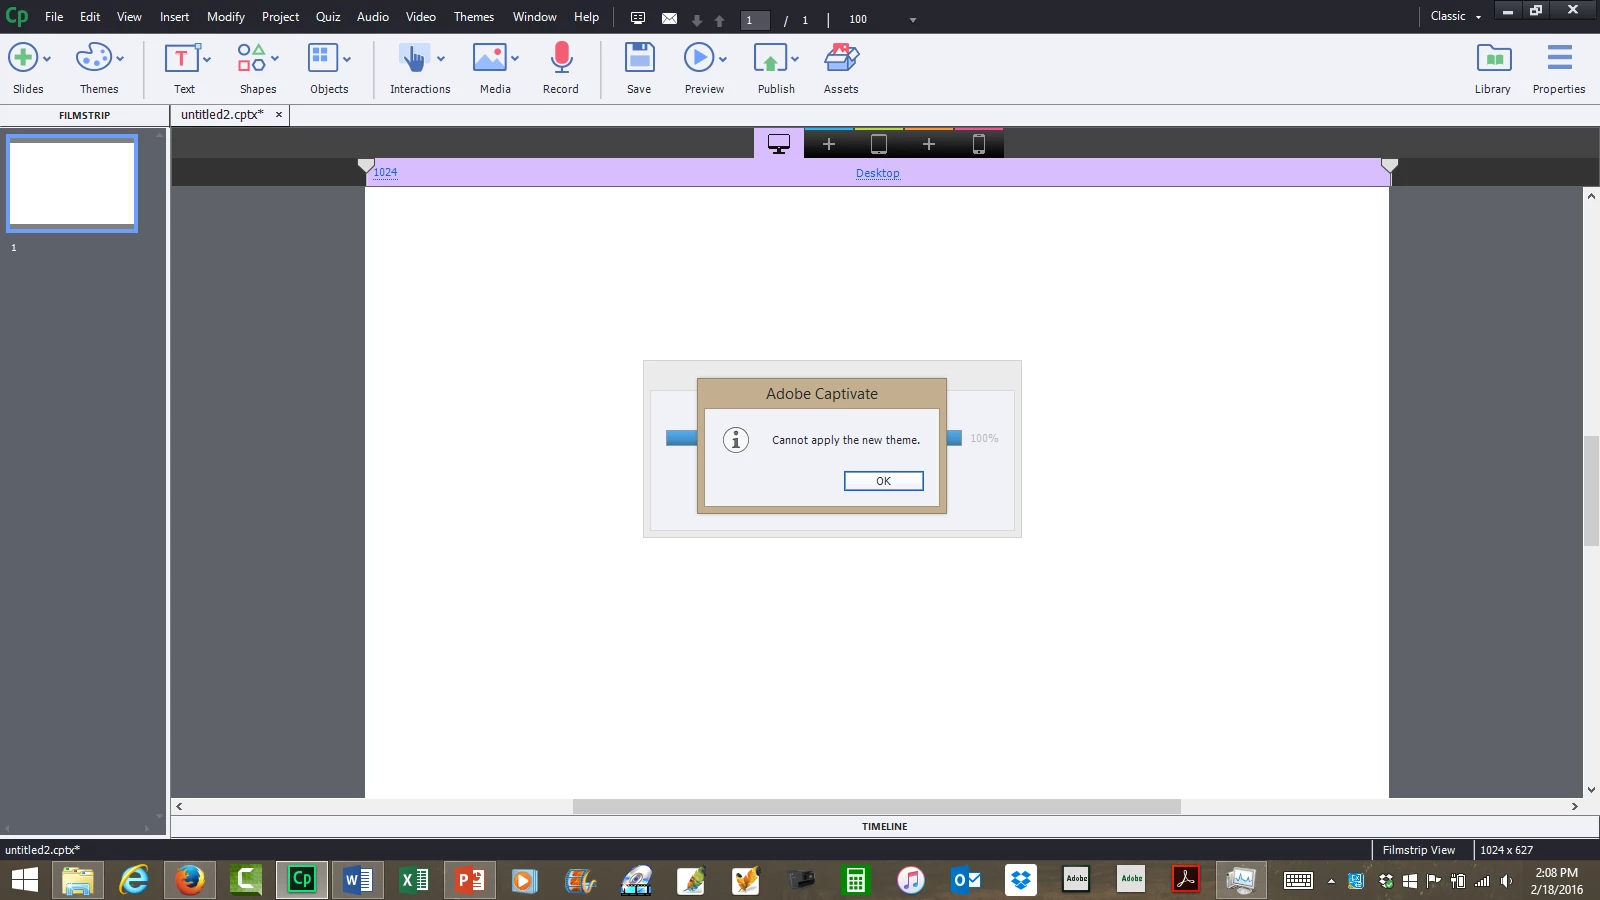
Task: Open Firefox from the taskbar
Action: tap(189, 880)
